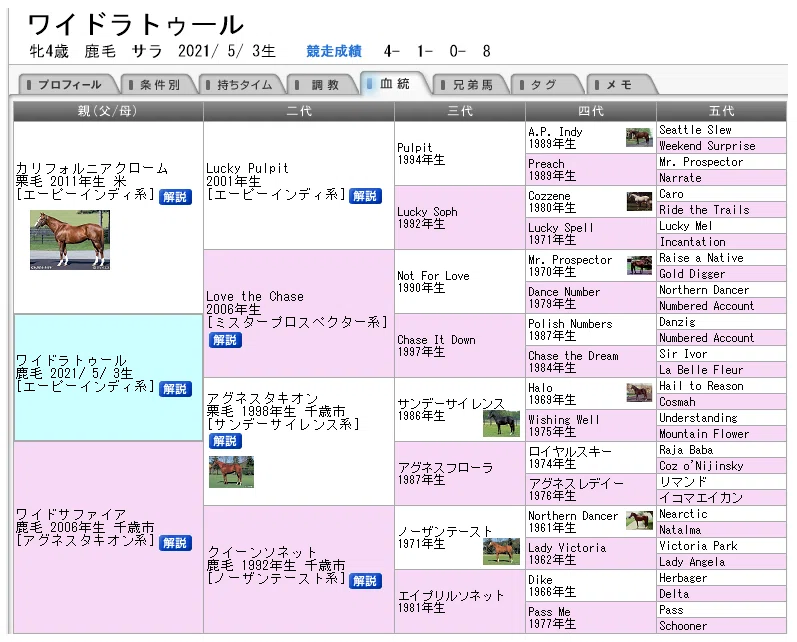Open the 持ちタイム tab

point(242,84)
